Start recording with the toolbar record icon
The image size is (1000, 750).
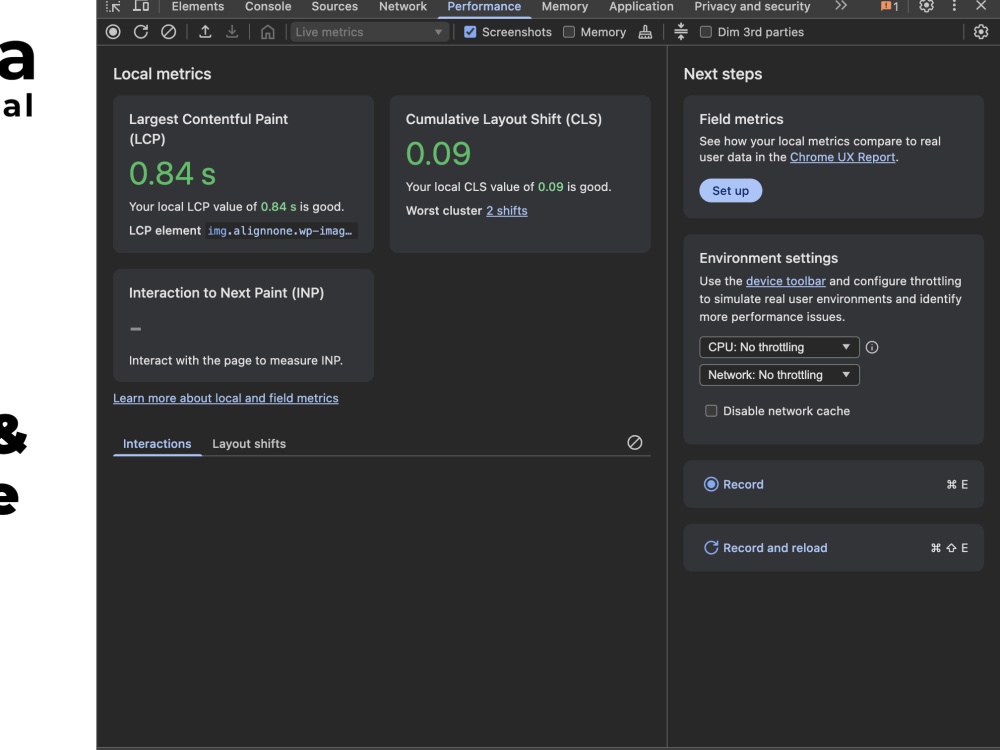click(113, 32)
